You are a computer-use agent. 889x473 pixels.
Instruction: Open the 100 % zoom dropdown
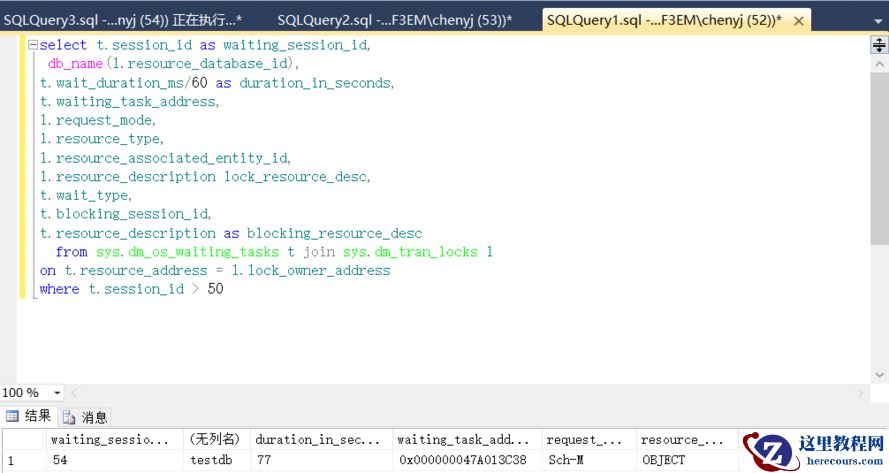pos(57,393)
